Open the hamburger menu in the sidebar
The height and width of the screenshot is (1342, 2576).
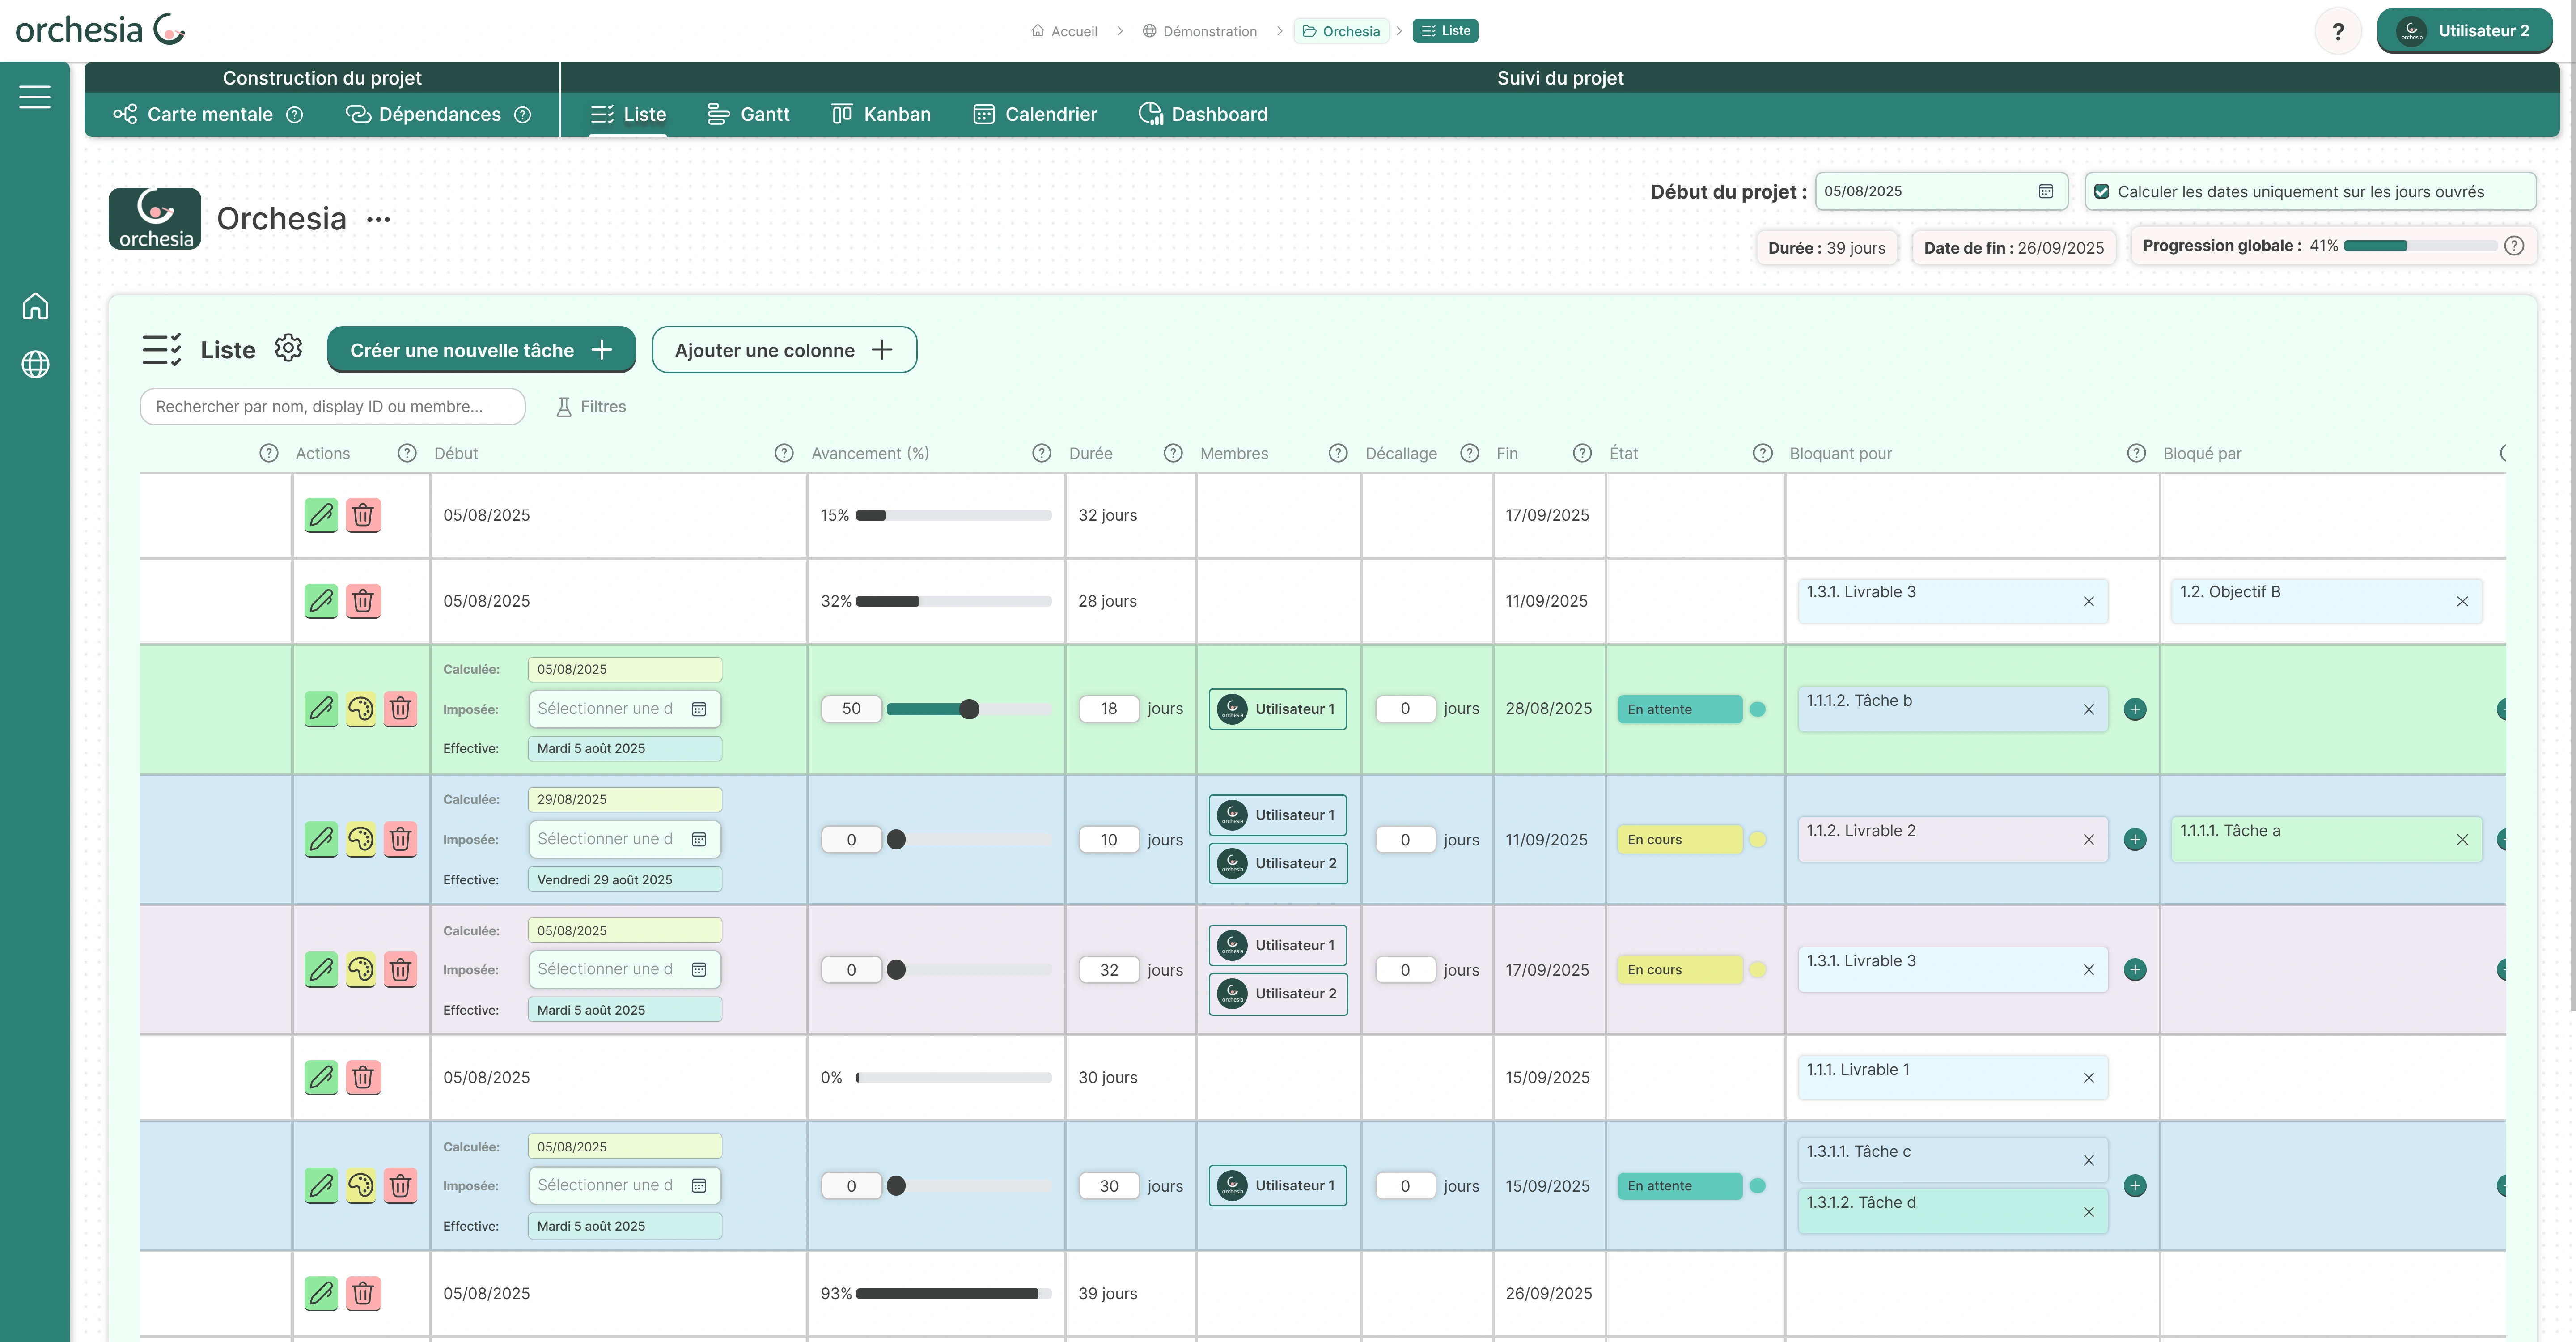35,97
